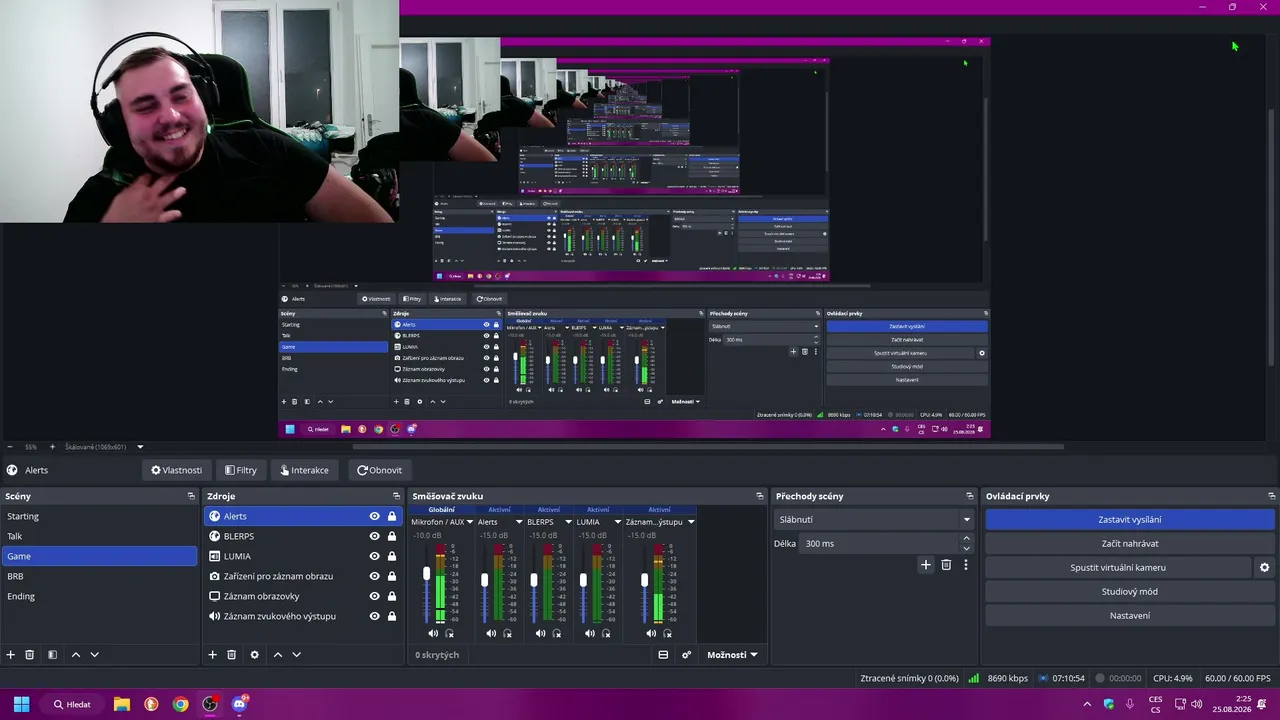Click Začít nahrávat to start recording
Screen dimensions: 1280x720
[1130, 544]
